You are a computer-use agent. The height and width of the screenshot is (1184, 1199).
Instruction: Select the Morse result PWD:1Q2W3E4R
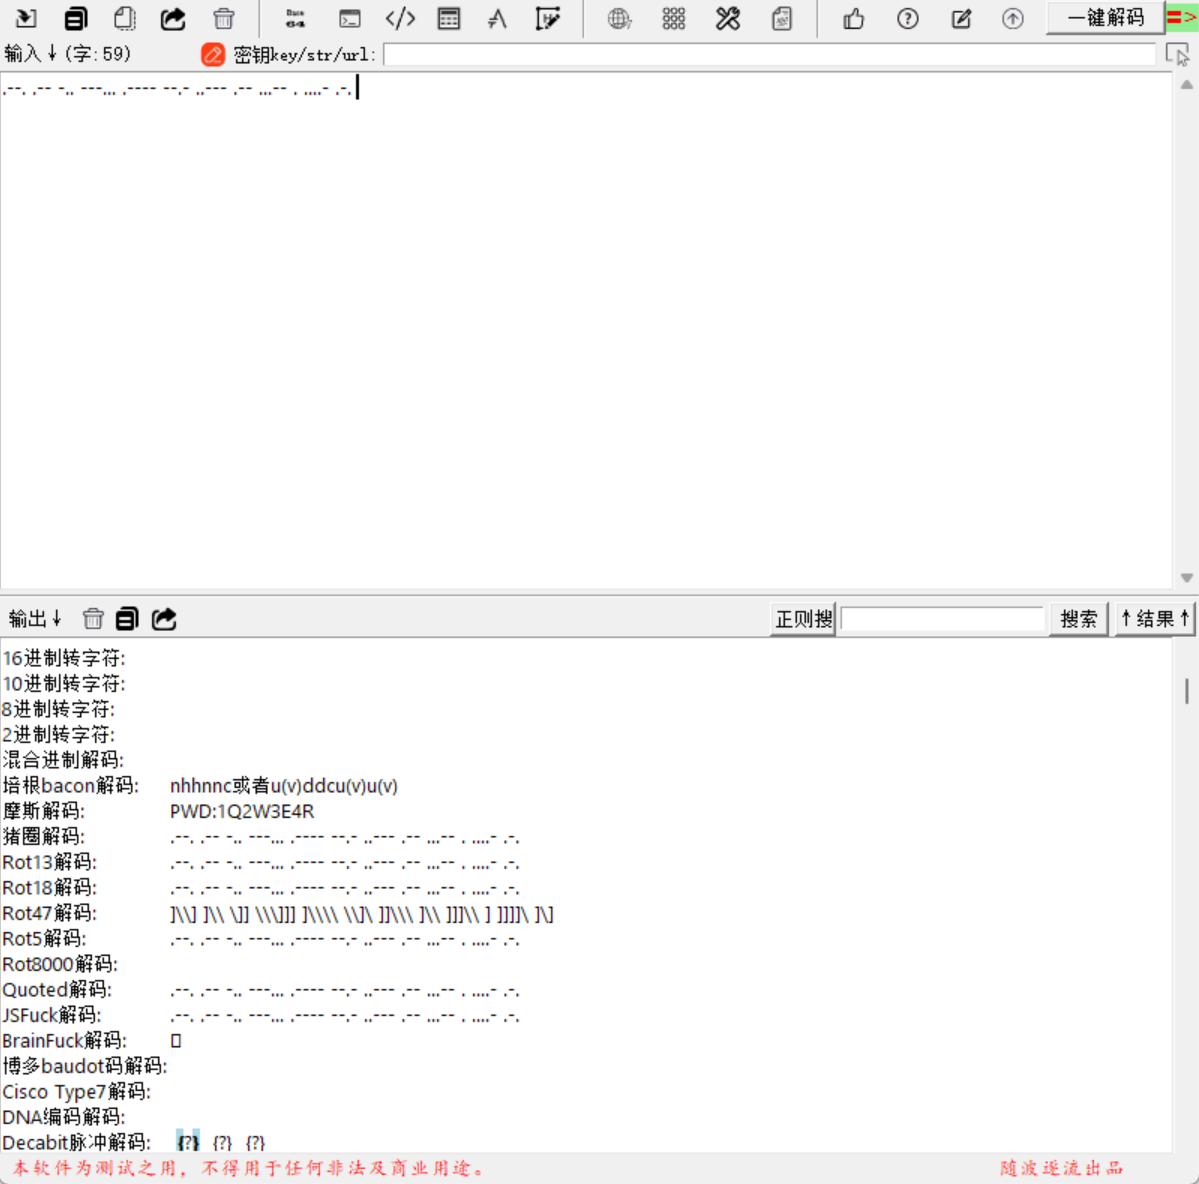point(242,811)
